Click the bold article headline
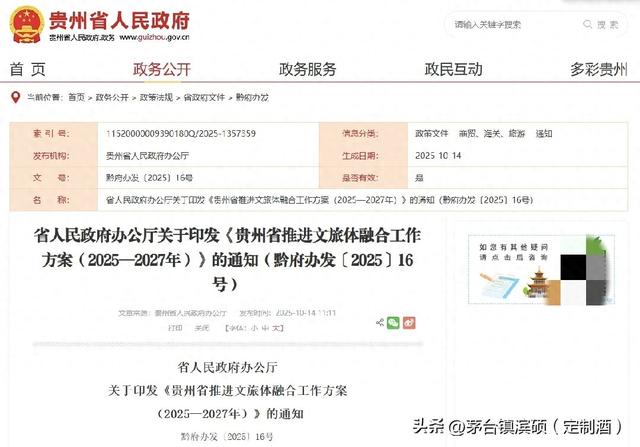The width and height of the screenshot is (640, 447). (x=227, y=260)
